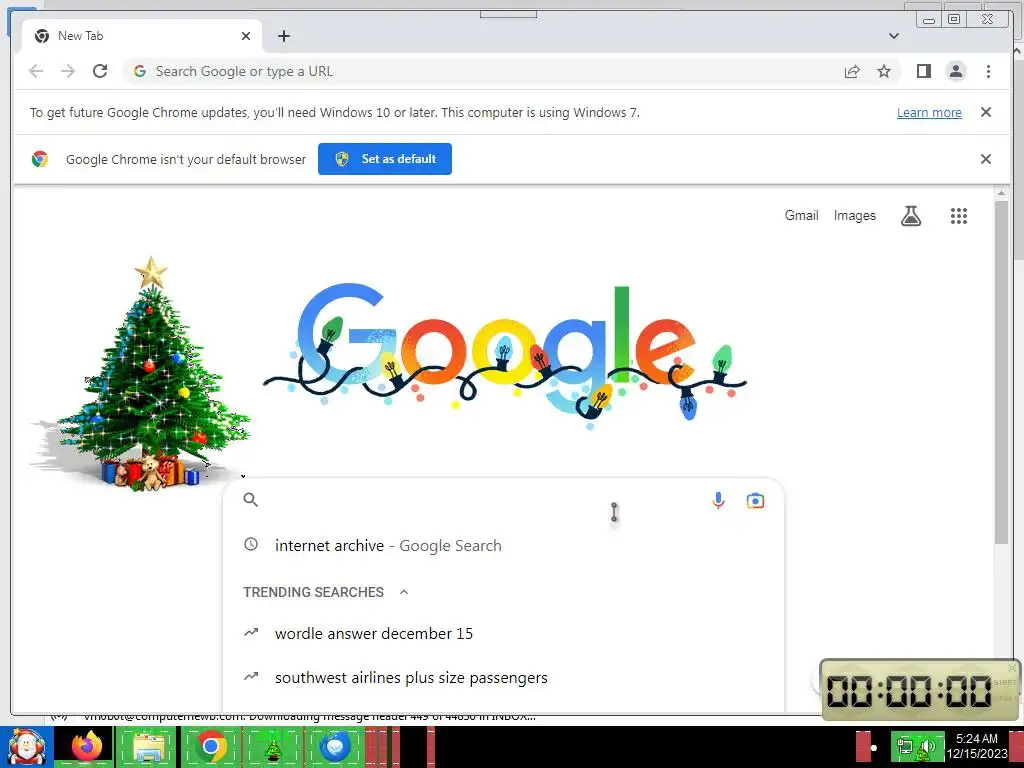Open Search Labs flask icon
The height and width of the screenshot is (768, 1024).
[x=911, y=216]
